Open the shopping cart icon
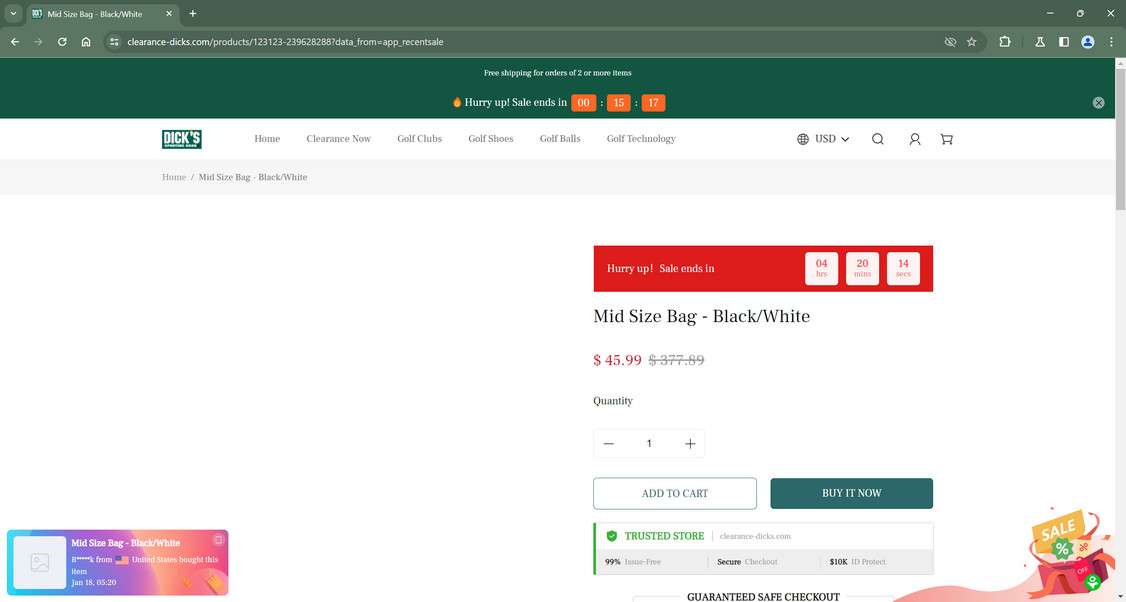 coord(946,139)
